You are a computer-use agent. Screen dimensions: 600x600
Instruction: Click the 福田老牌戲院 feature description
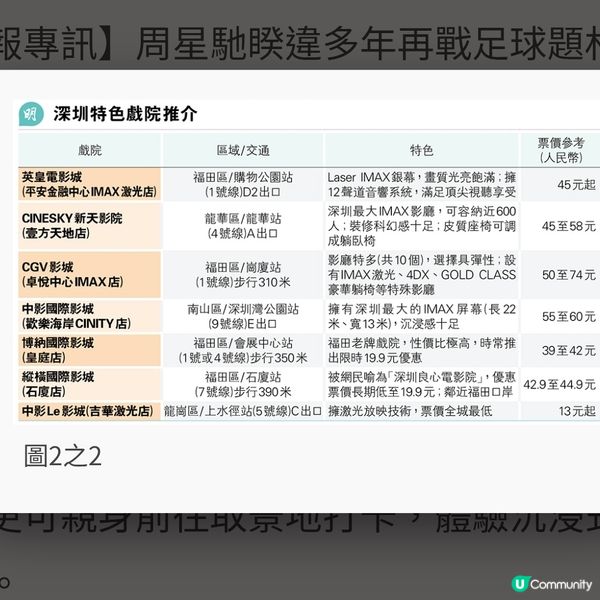(421, 350)
